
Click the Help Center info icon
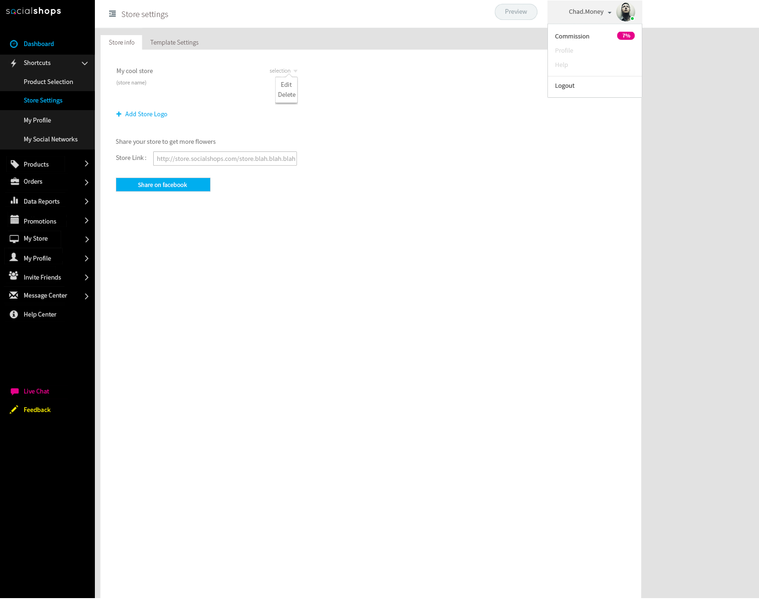[x=14, y=315]
